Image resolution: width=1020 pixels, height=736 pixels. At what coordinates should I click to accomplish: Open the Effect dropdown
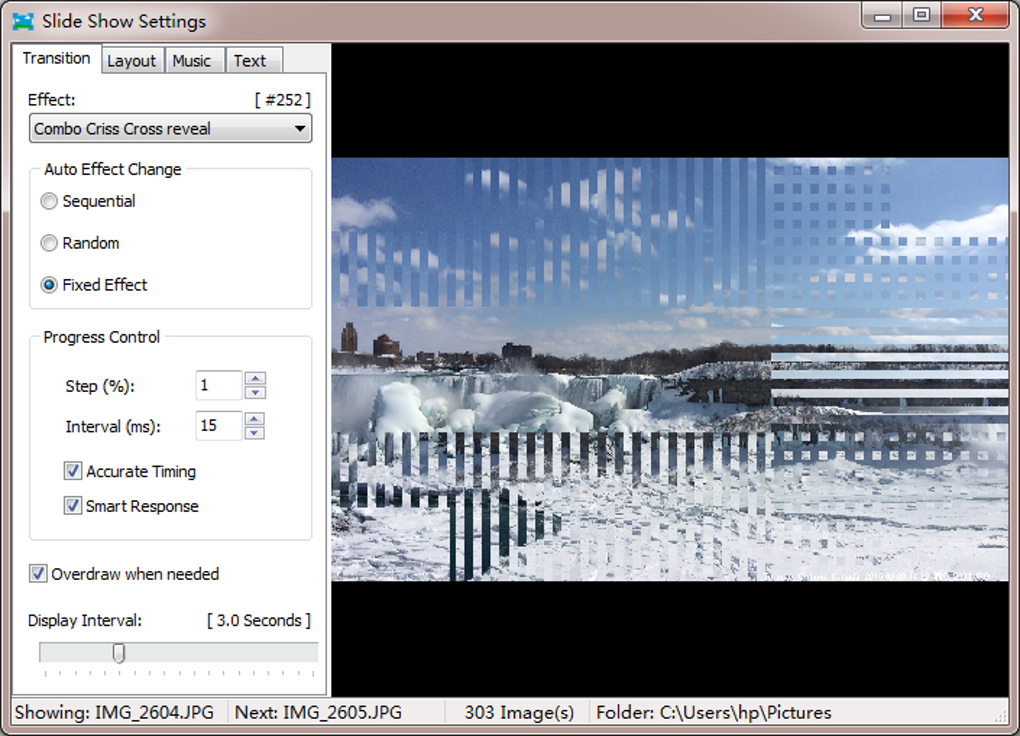coord(299,128)
